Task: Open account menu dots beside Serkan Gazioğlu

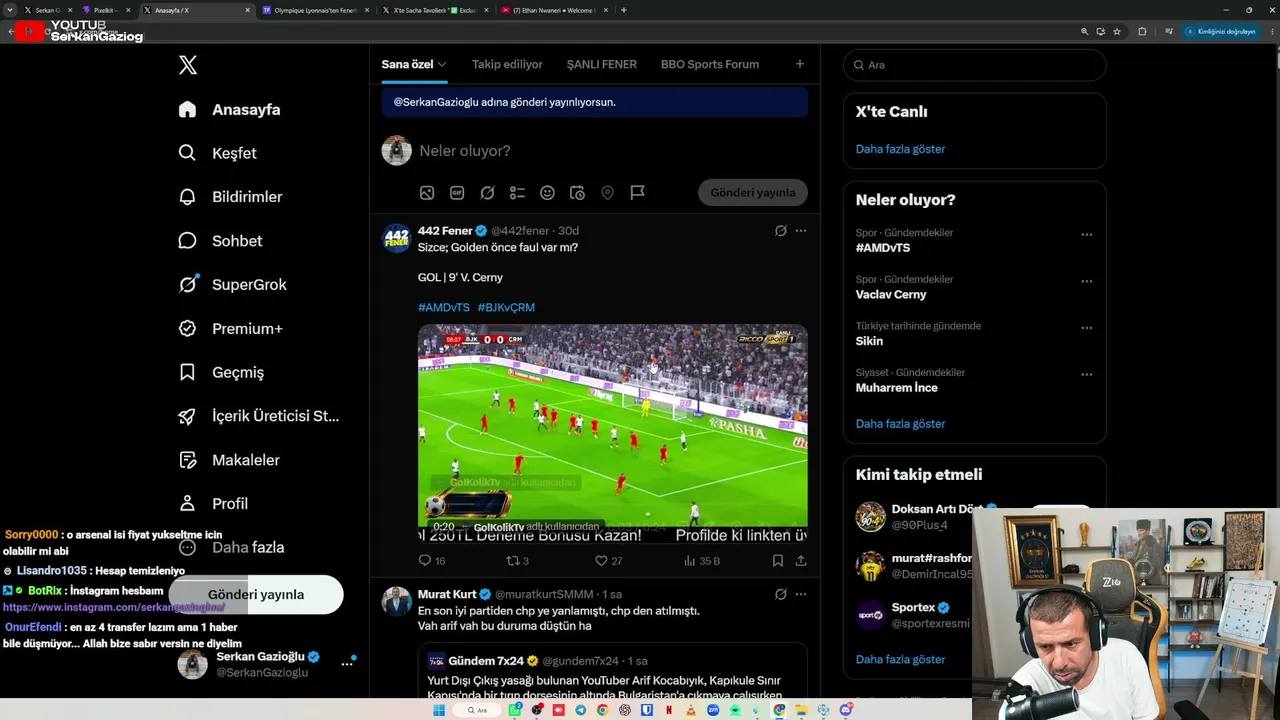Action: pos(347,663)
